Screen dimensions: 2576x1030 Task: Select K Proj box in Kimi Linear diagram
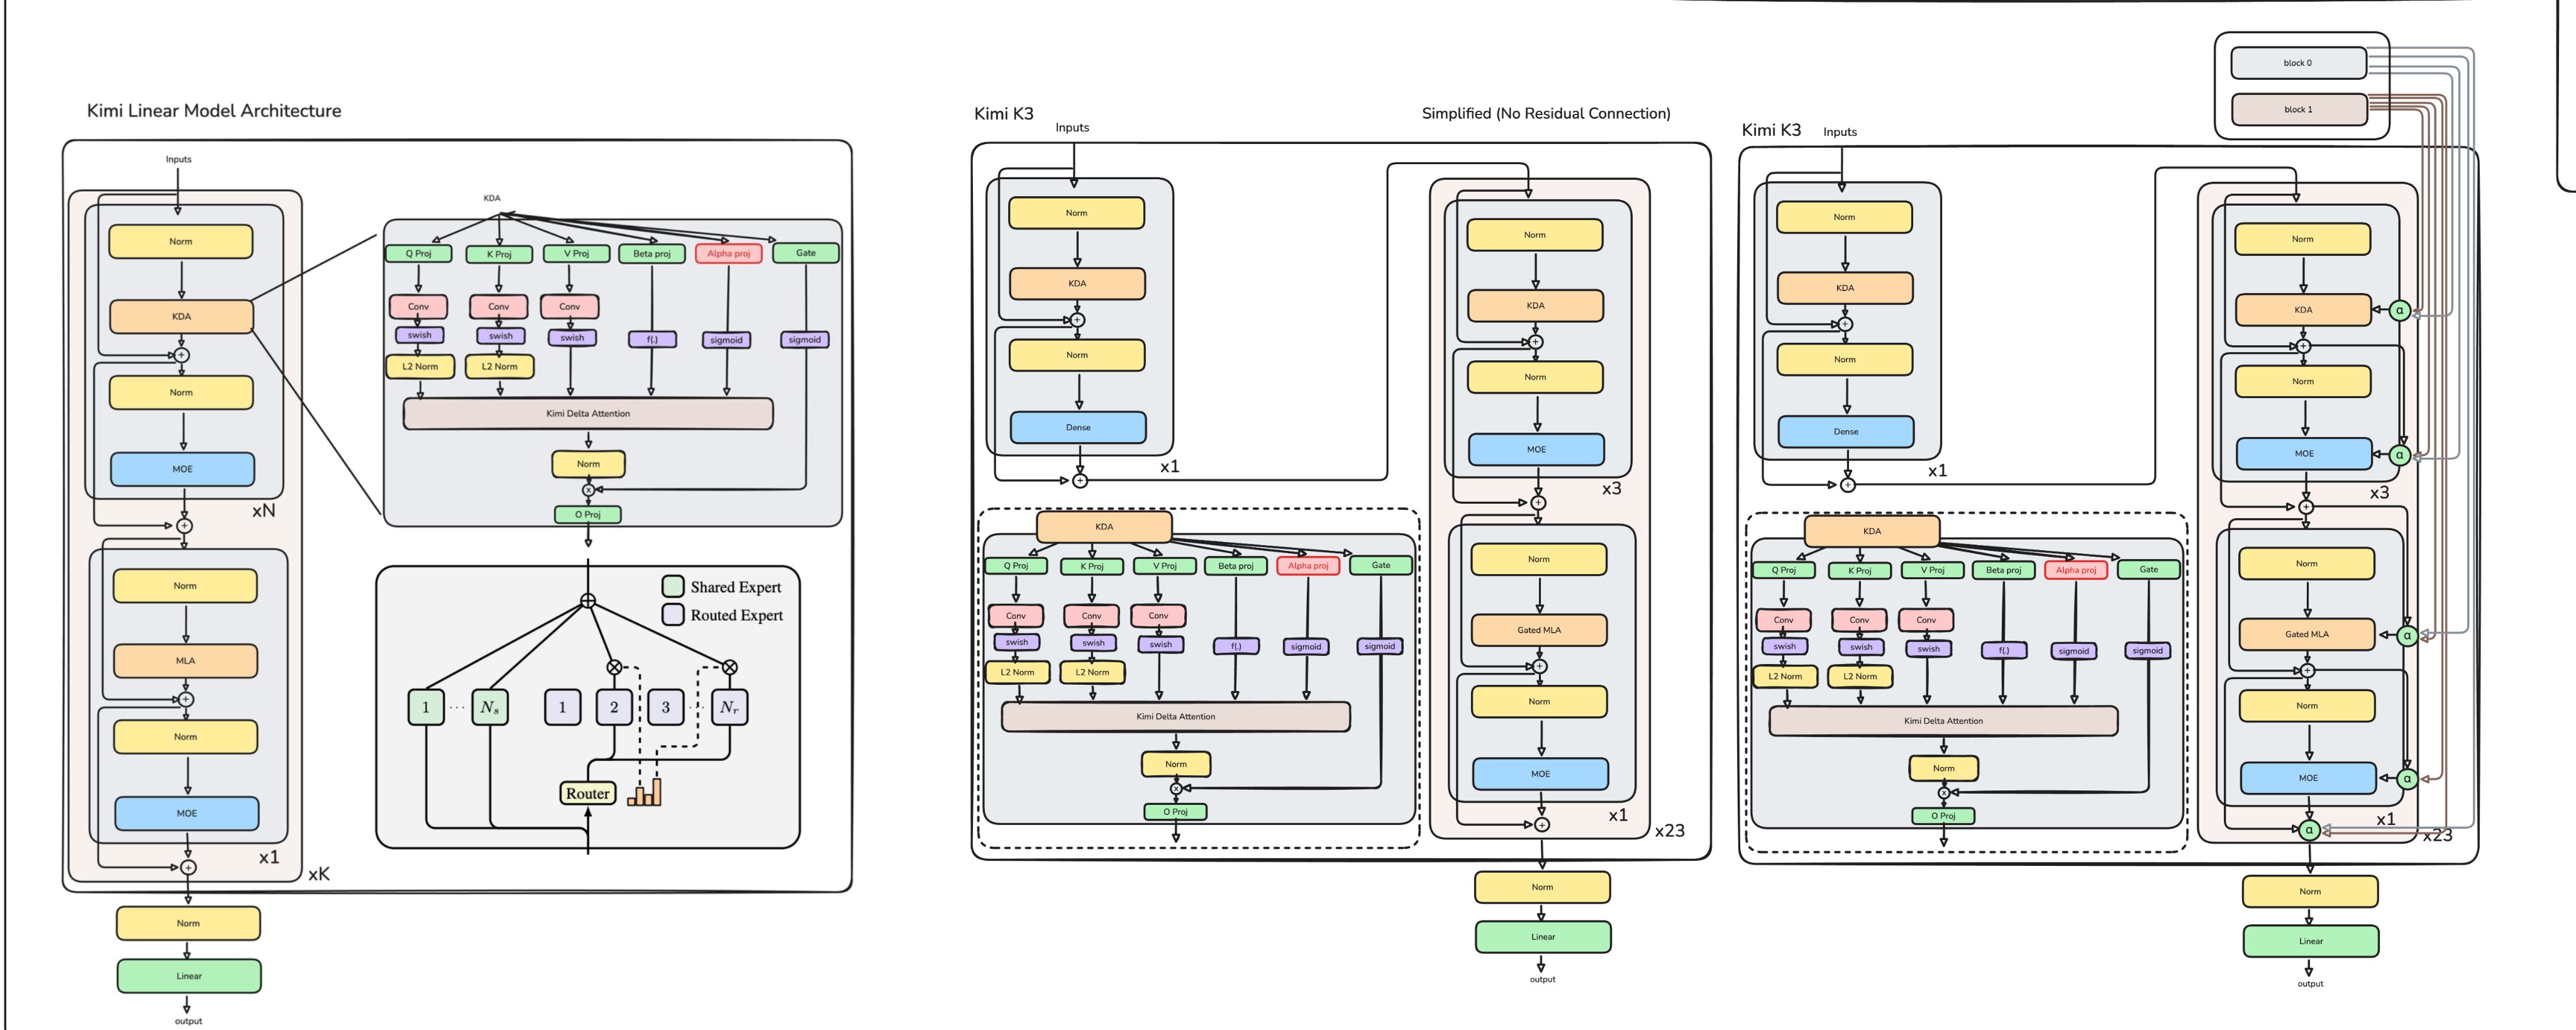click(x=499, y=254)
